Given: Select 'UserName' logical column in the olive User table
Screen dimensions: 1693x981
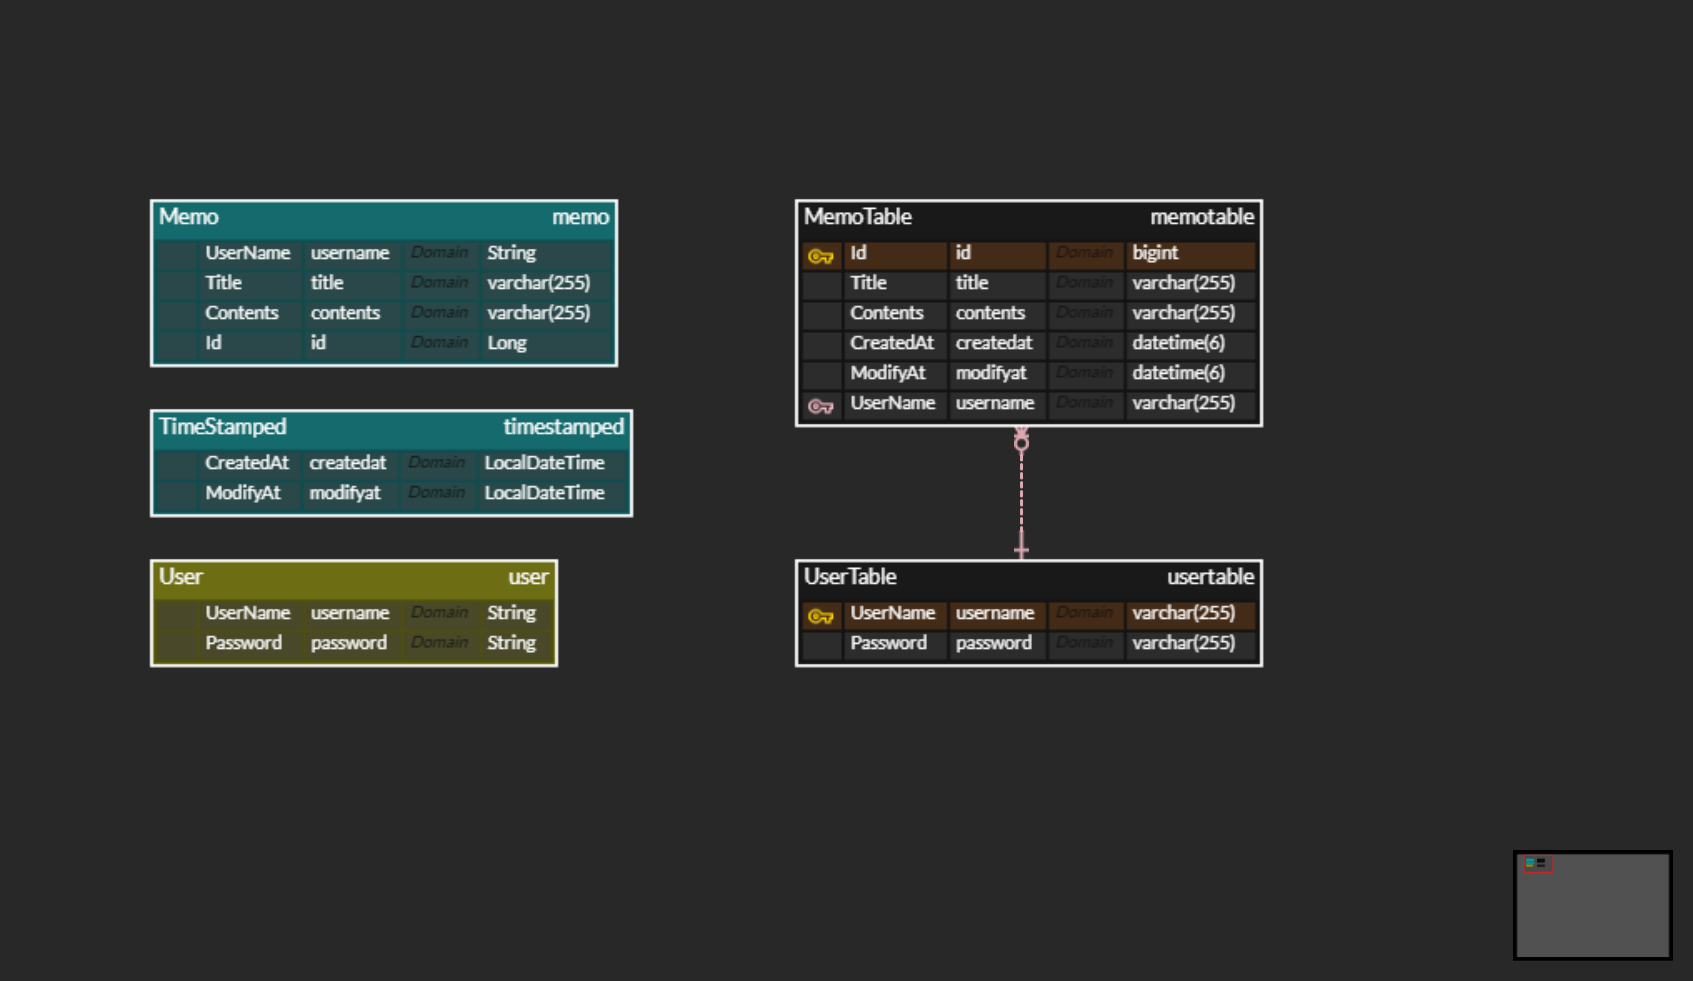Looking at the screenshot, I should 248,613.
